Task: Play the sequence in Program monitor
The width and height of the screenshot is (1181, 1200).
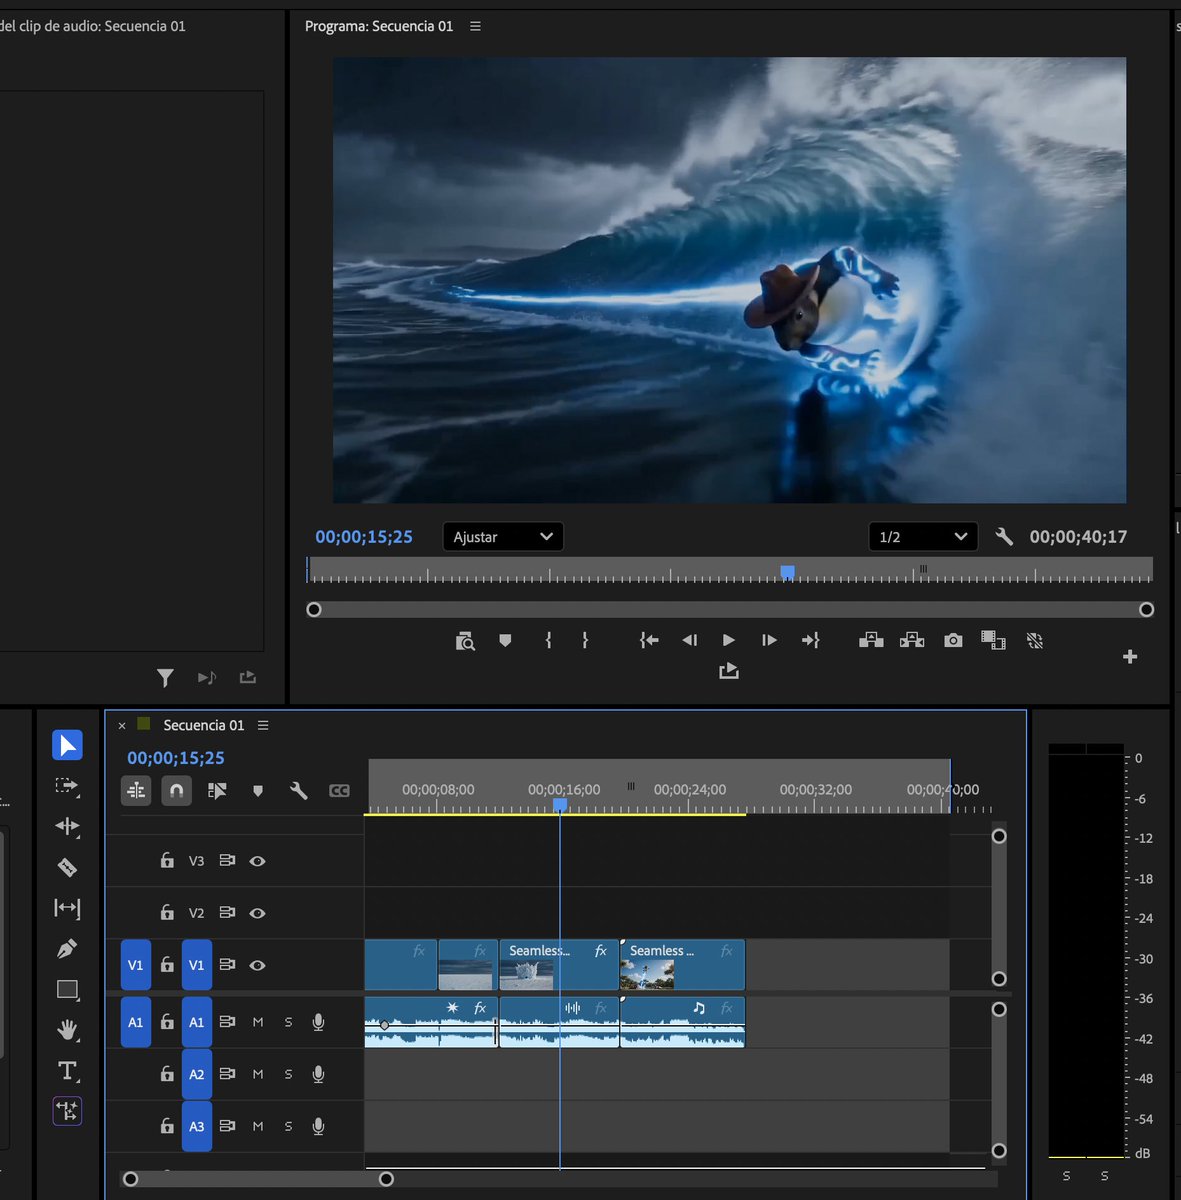Action: (729, 640)
